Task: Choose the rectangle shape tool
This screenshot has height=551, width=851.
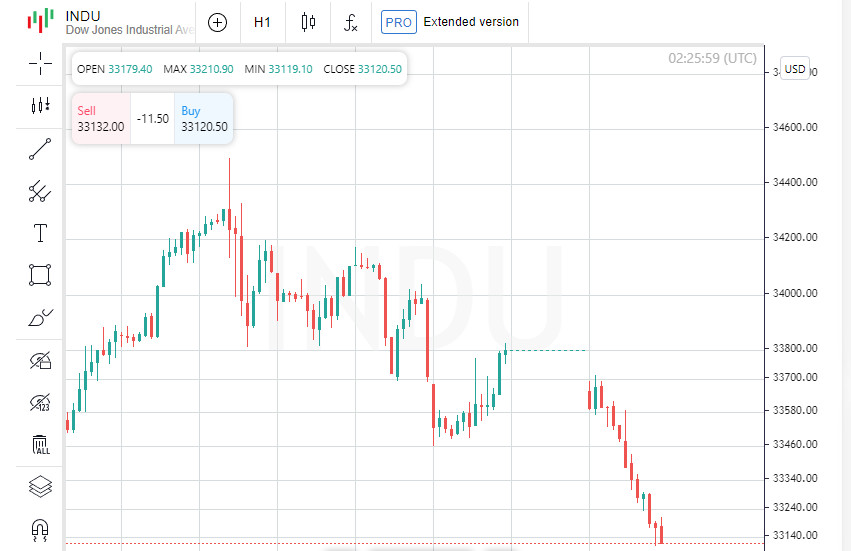Action: click(x=40, y=275)
